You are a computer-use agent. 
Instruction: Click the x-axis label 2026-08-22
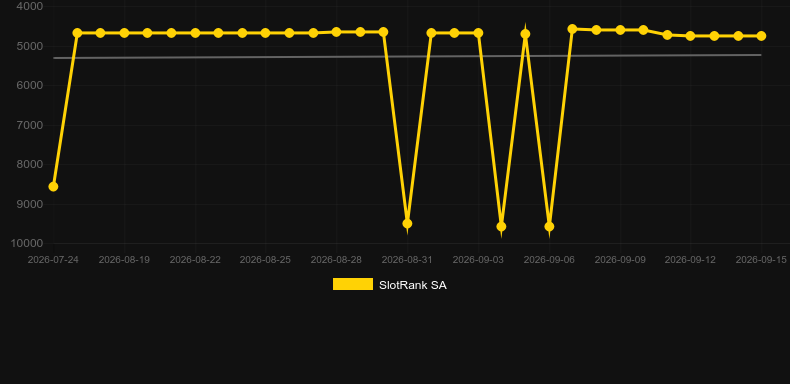point(195,260)
